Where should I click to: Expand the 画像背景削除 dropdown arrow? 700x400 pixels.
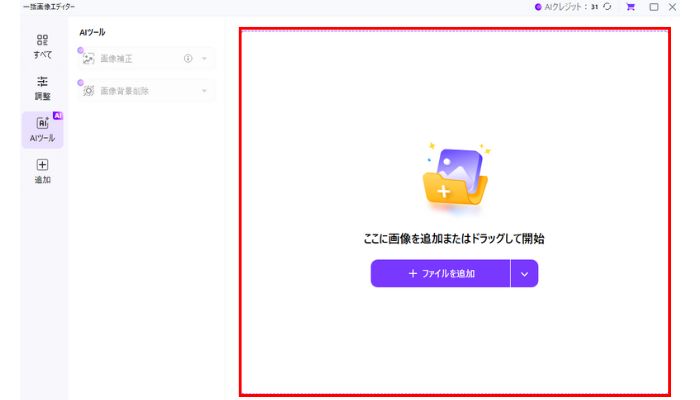click(x=204, y=91)
